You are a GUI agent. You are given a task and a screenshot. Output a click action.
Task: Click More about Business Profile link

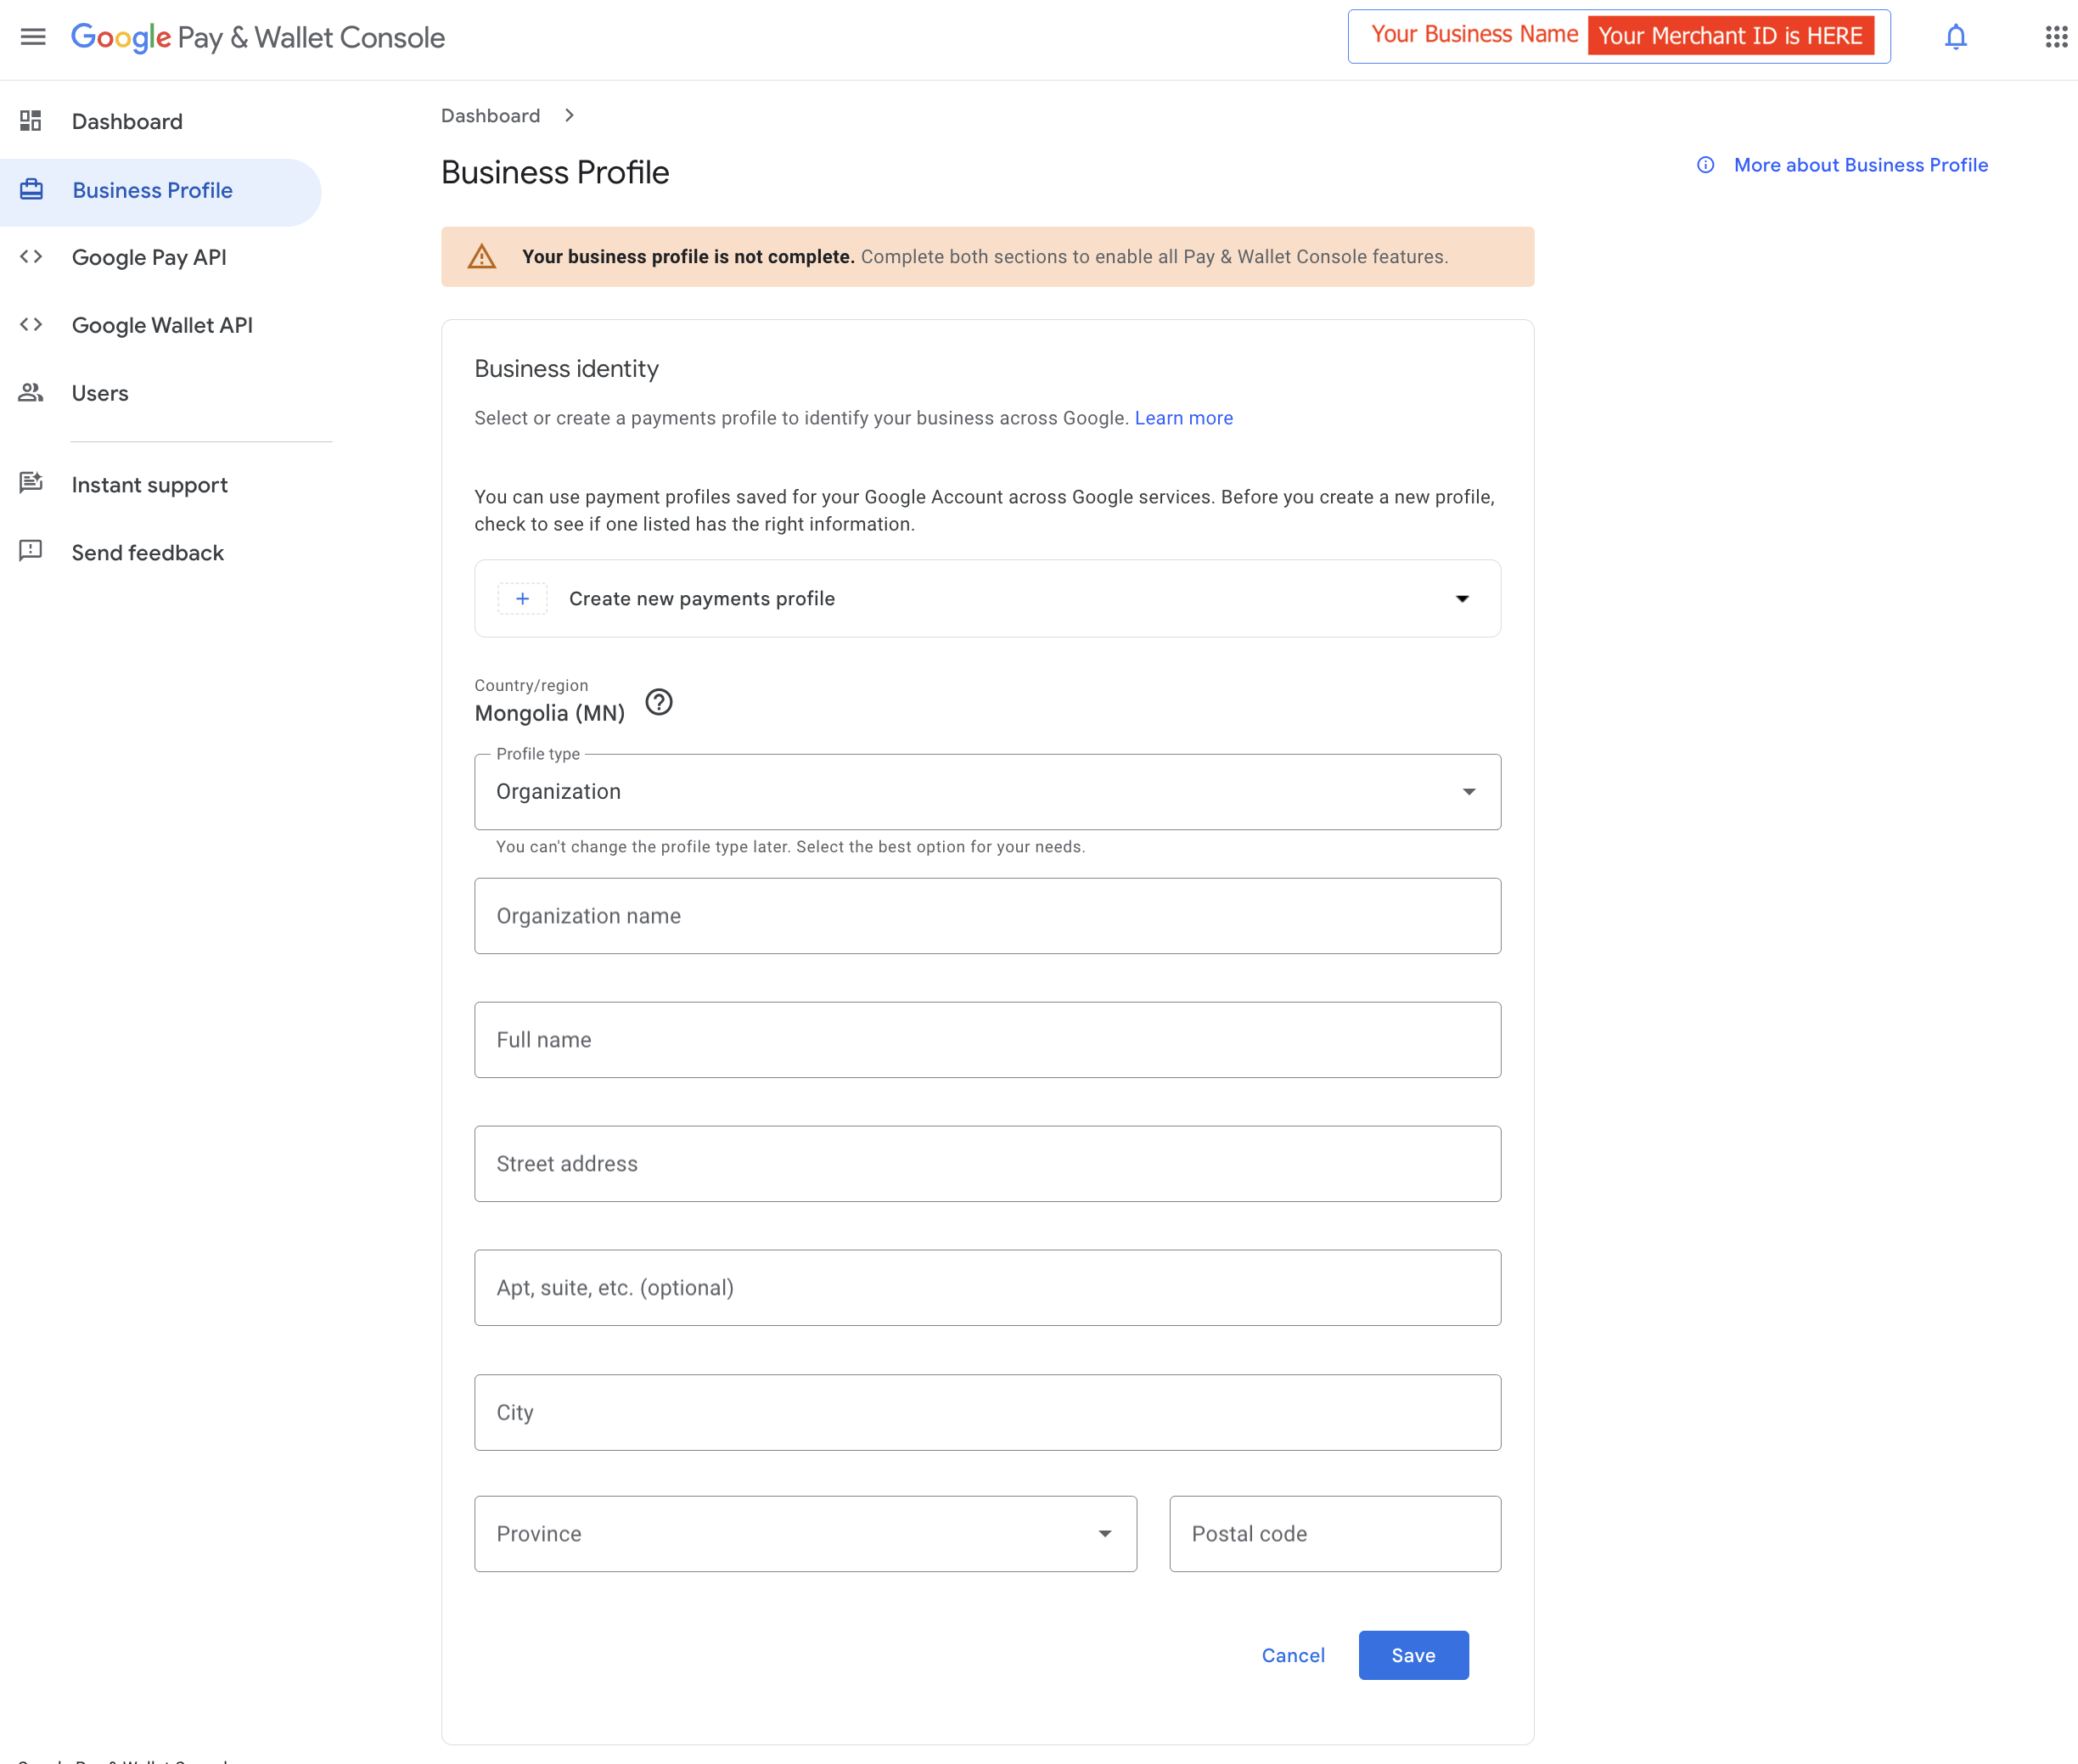point(1859,165)
